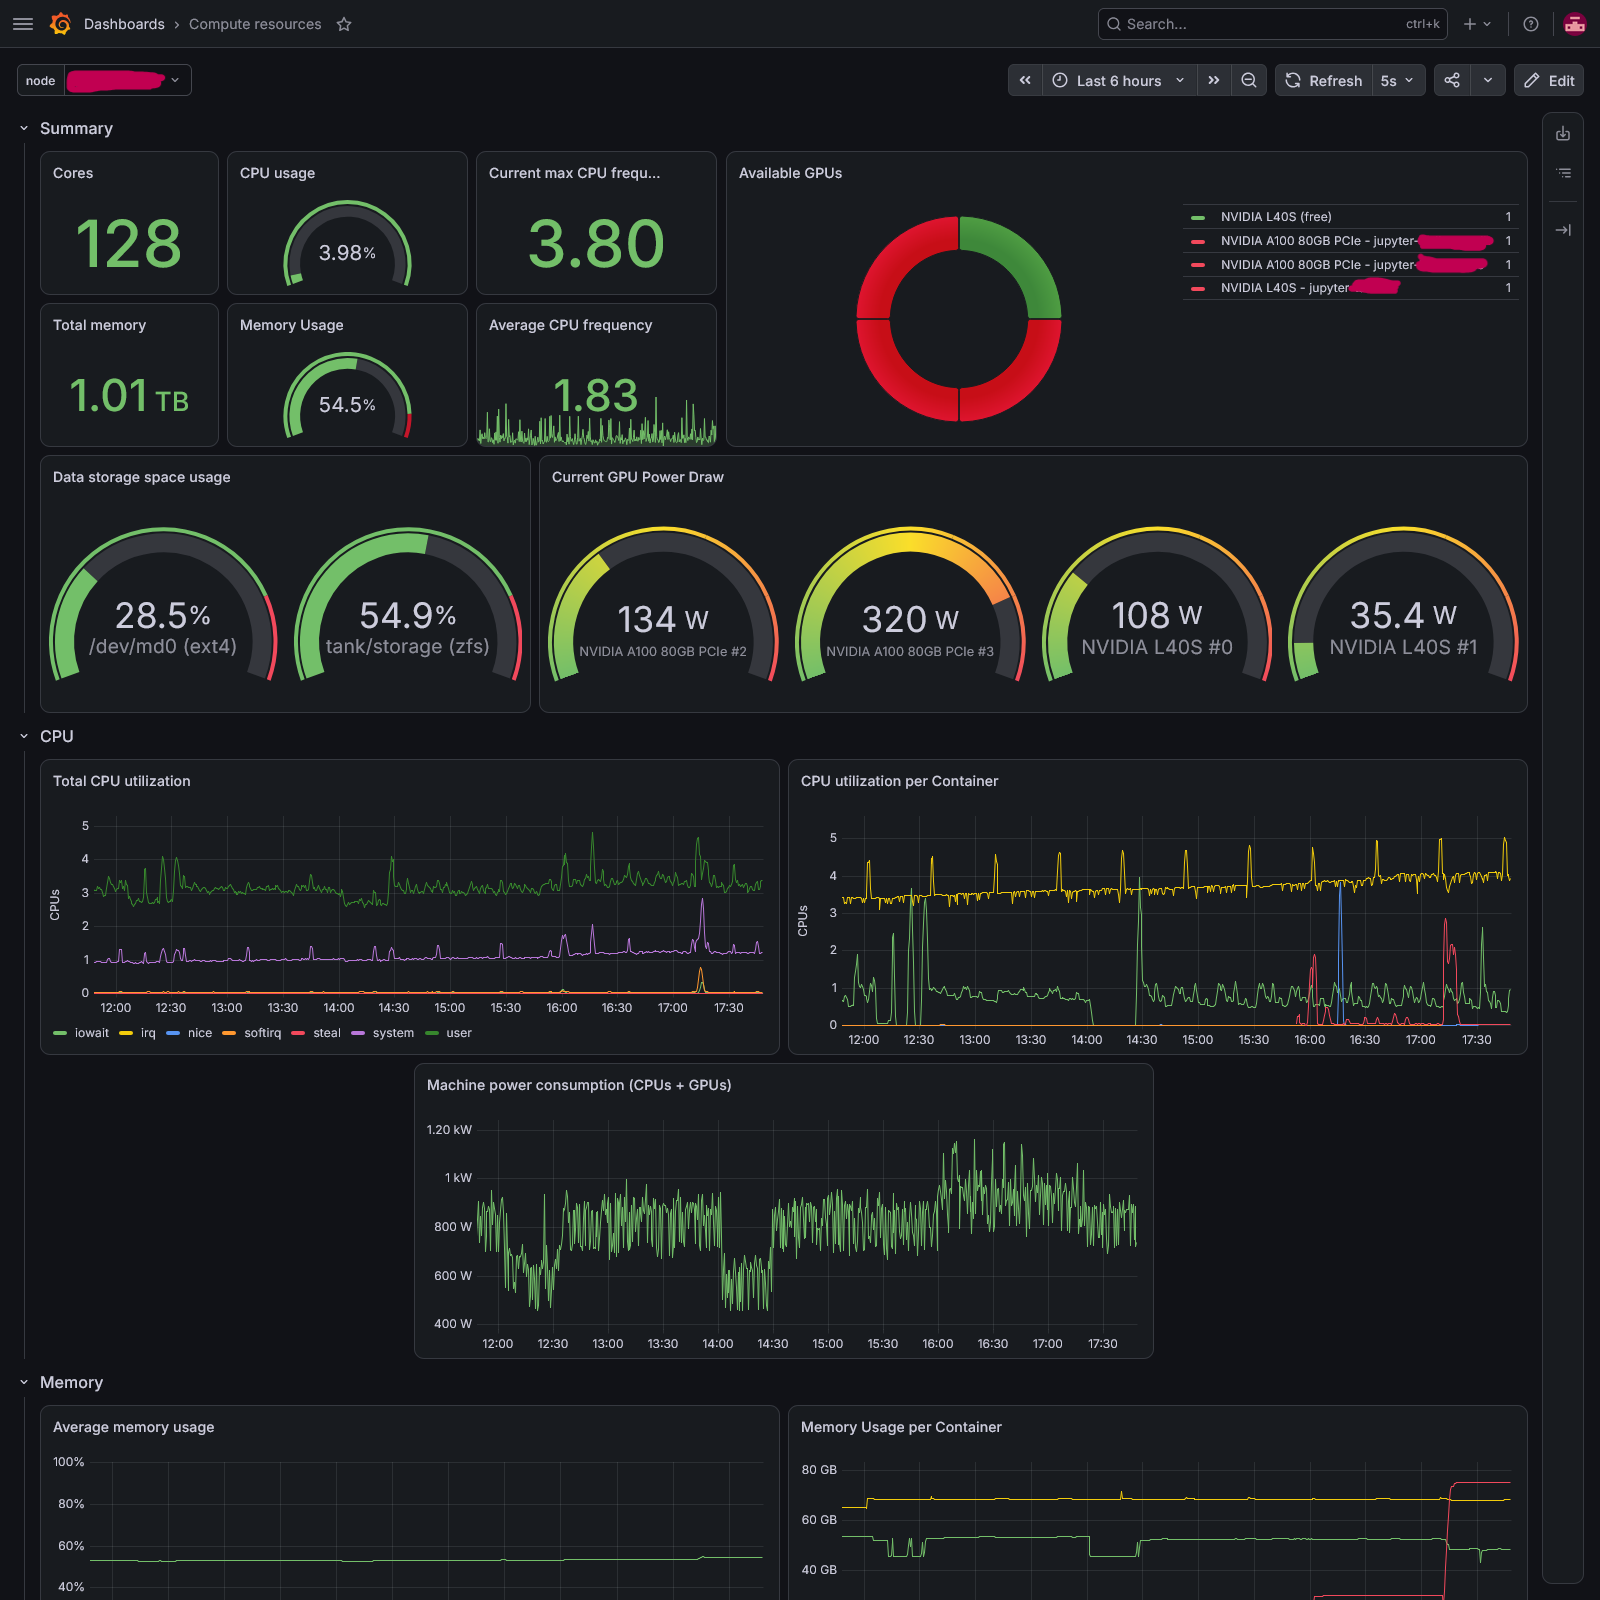Toggle the iowait series in legend
The height and width of the screenshot is (1600, 1600).
click(x=82, y=1033)
